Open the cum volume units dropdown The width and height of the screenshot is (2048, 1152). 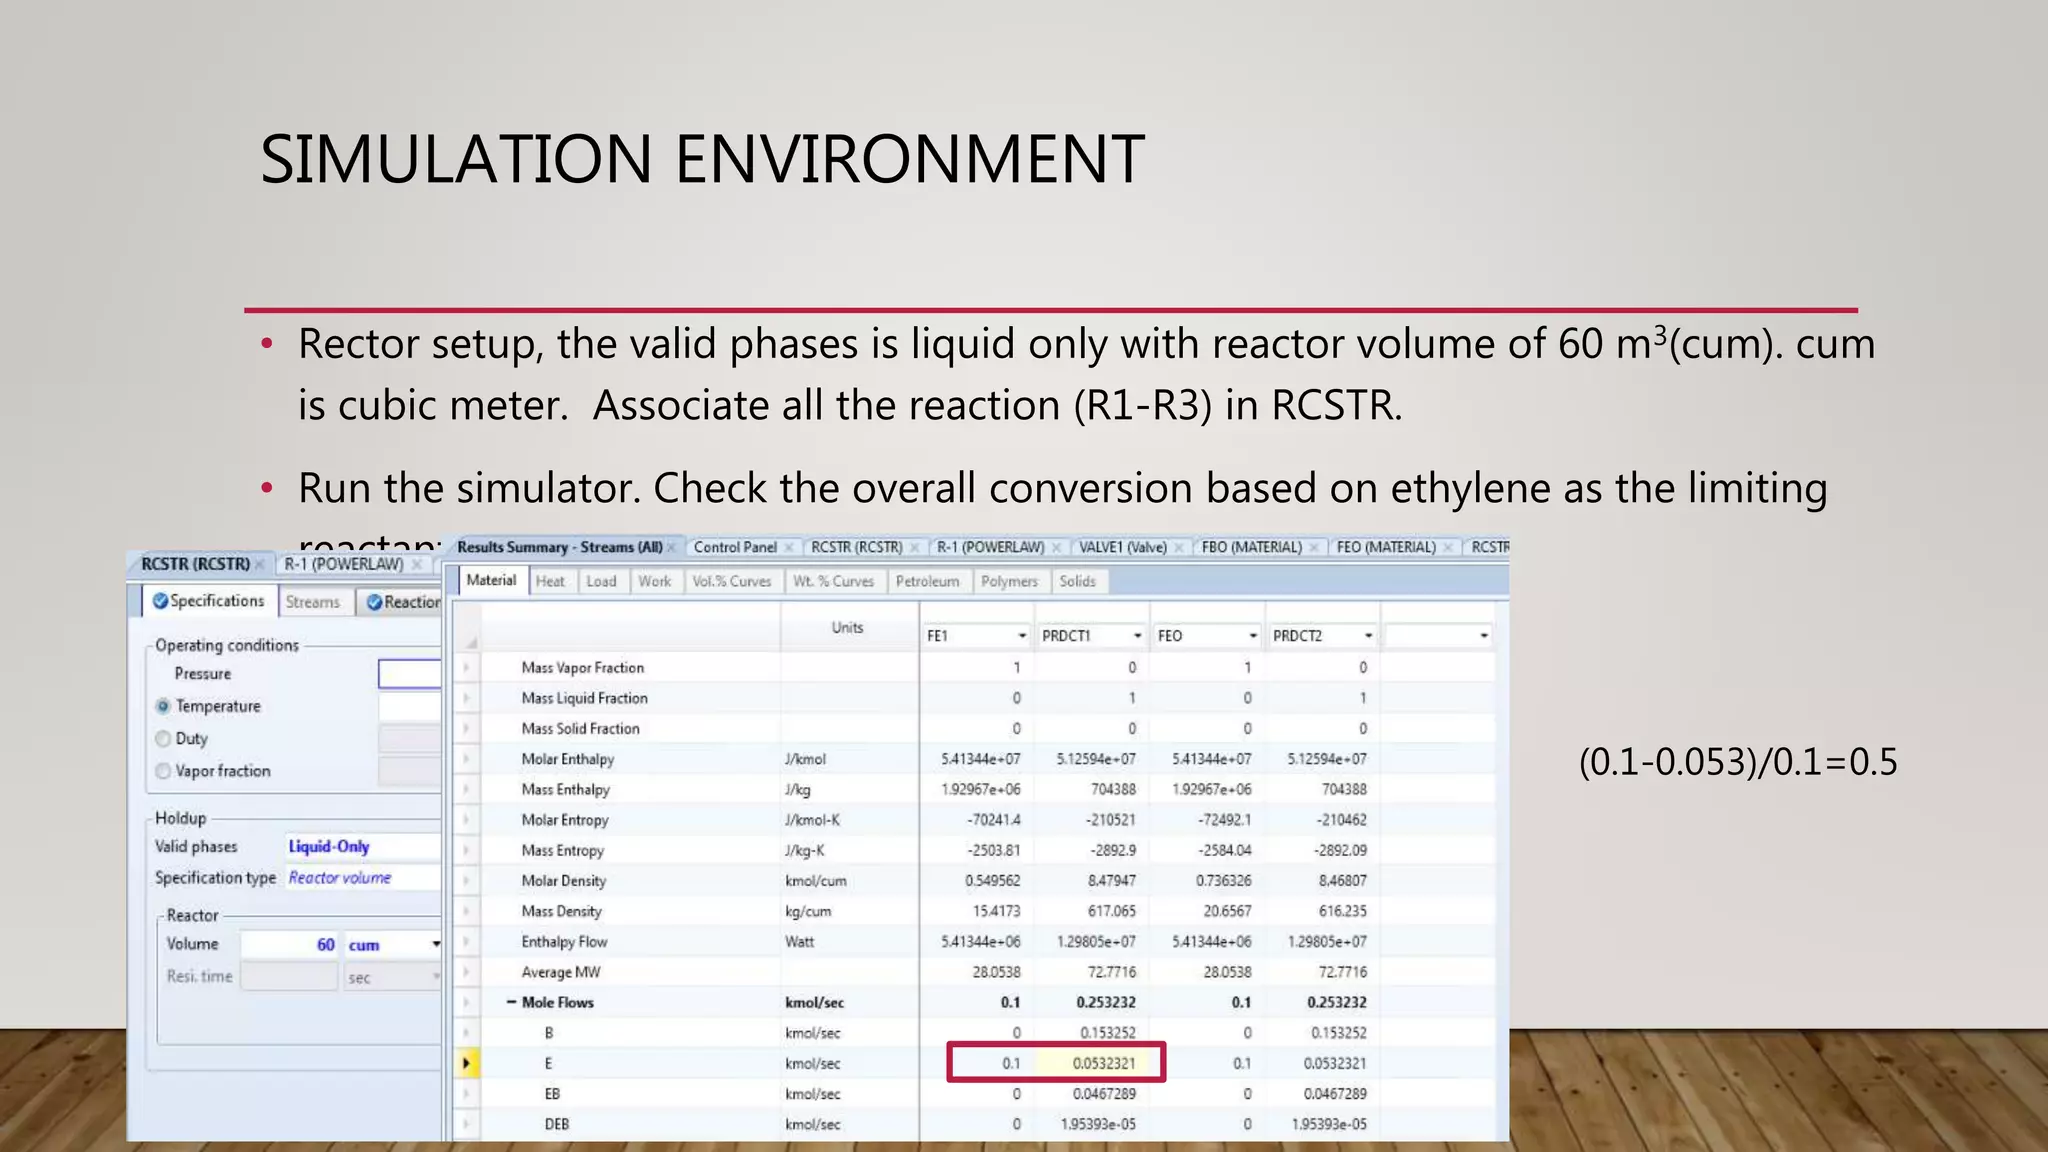(435, 945)
